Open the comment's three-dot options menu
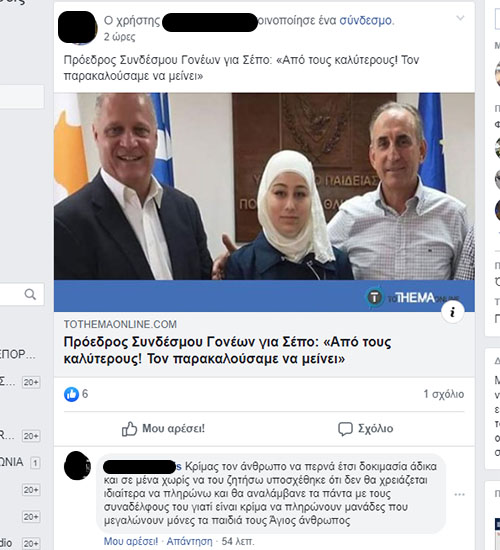Screen dimensions: 500x550 459,494
